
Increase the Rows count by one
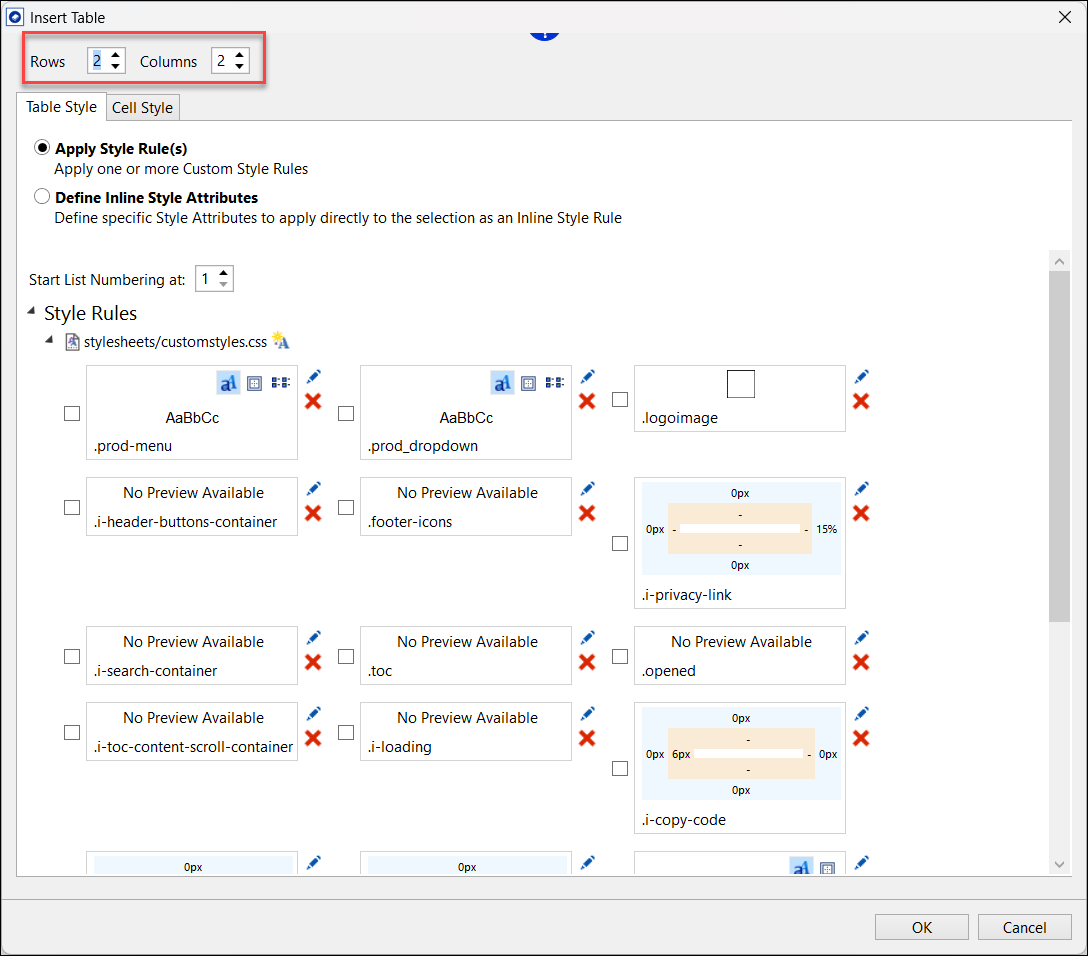(116, 56)
